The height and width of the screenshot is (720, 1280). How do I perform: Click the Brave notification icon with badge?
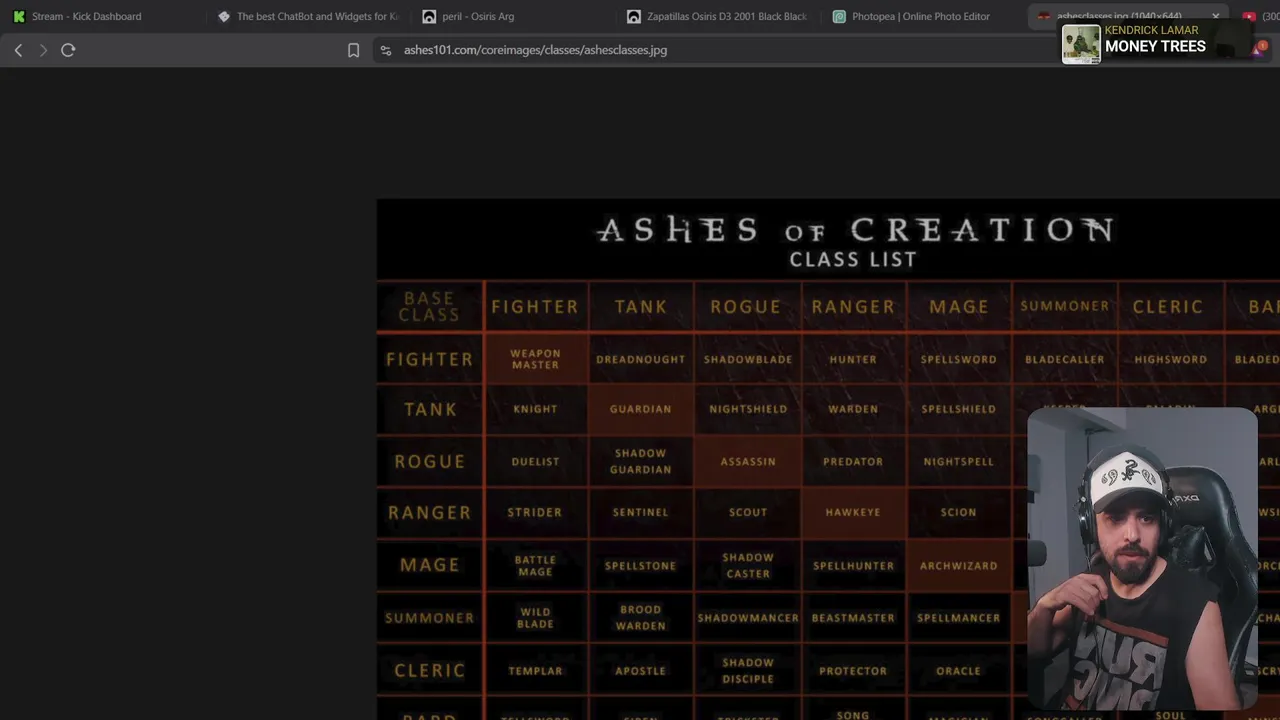1261,48
